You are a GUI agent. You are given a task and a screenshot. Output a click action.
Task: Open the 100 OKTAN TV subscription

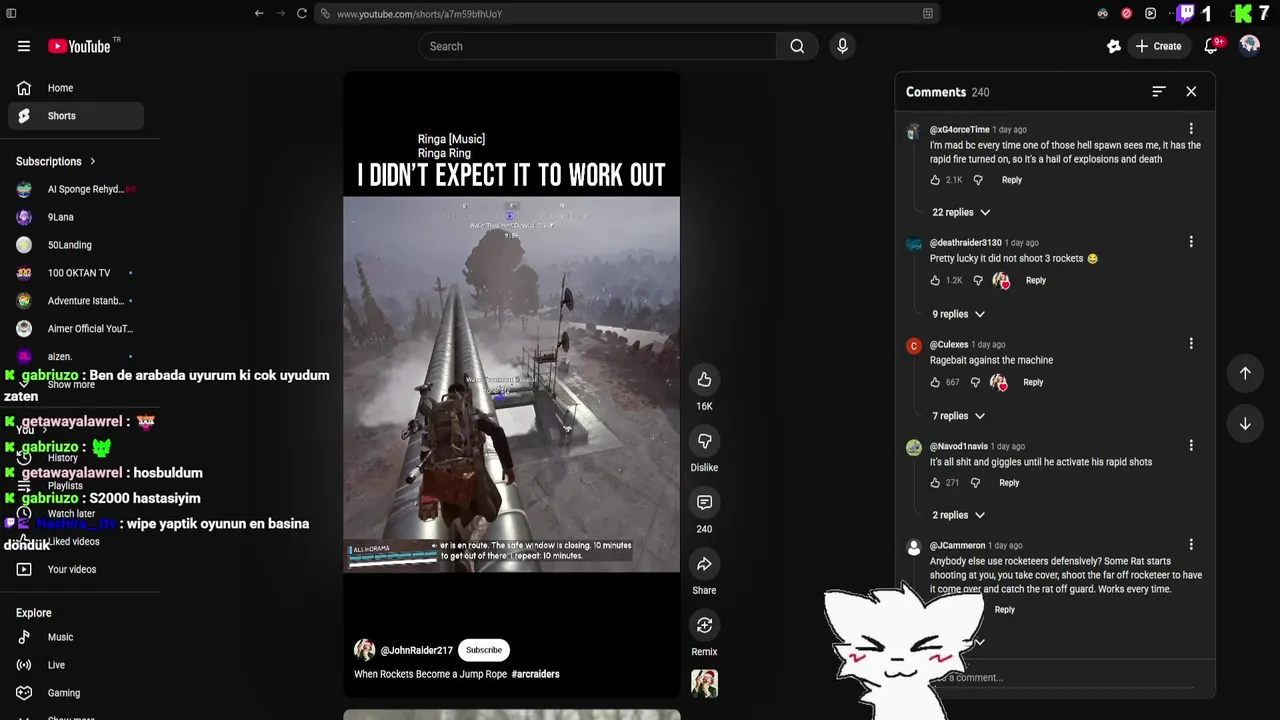pos(76,273)
